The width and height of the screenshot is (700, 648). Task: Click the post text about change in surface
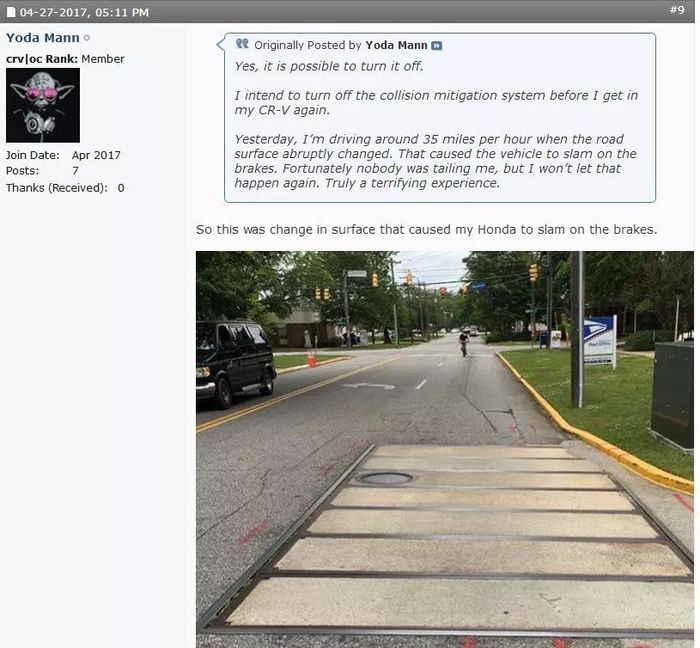(426, 229)
